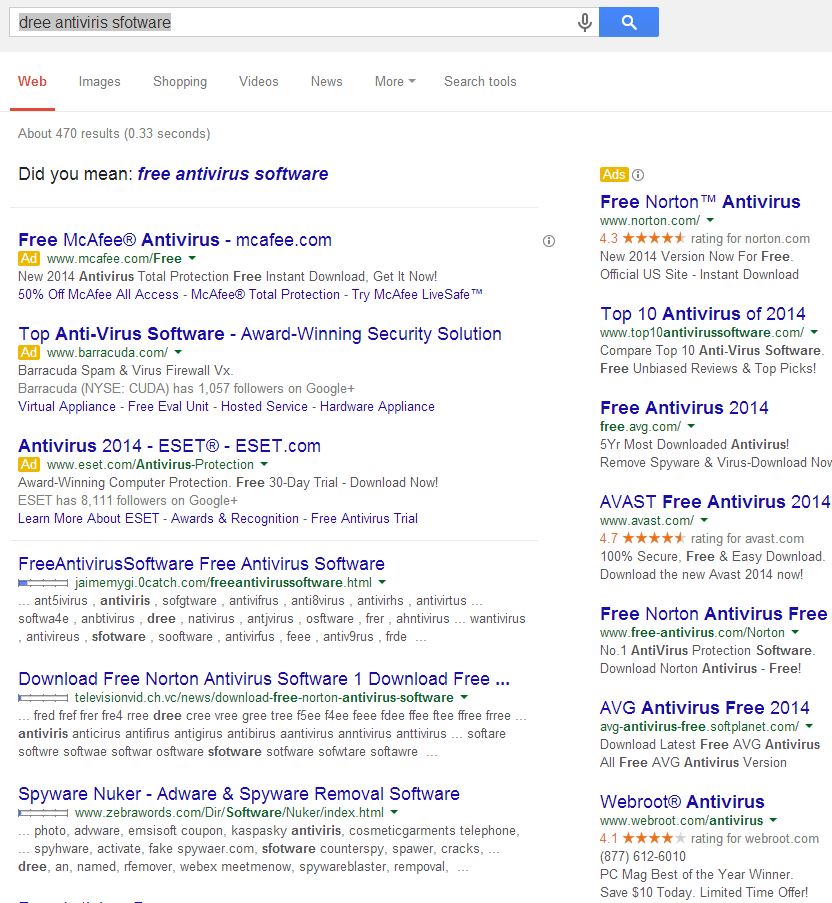
Task: Click the star rating for webroot.com
Action: pyautogui.click(x=654, y=838)
